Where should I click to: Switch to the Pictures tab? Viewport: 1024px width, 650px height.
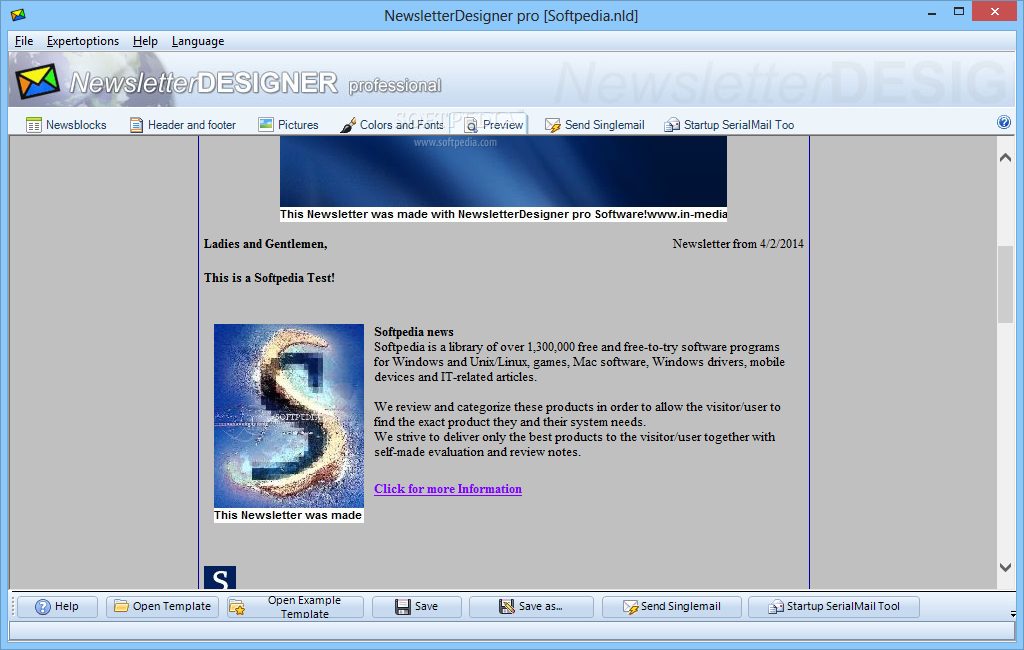pyautogui.click(x=288, y=125)
